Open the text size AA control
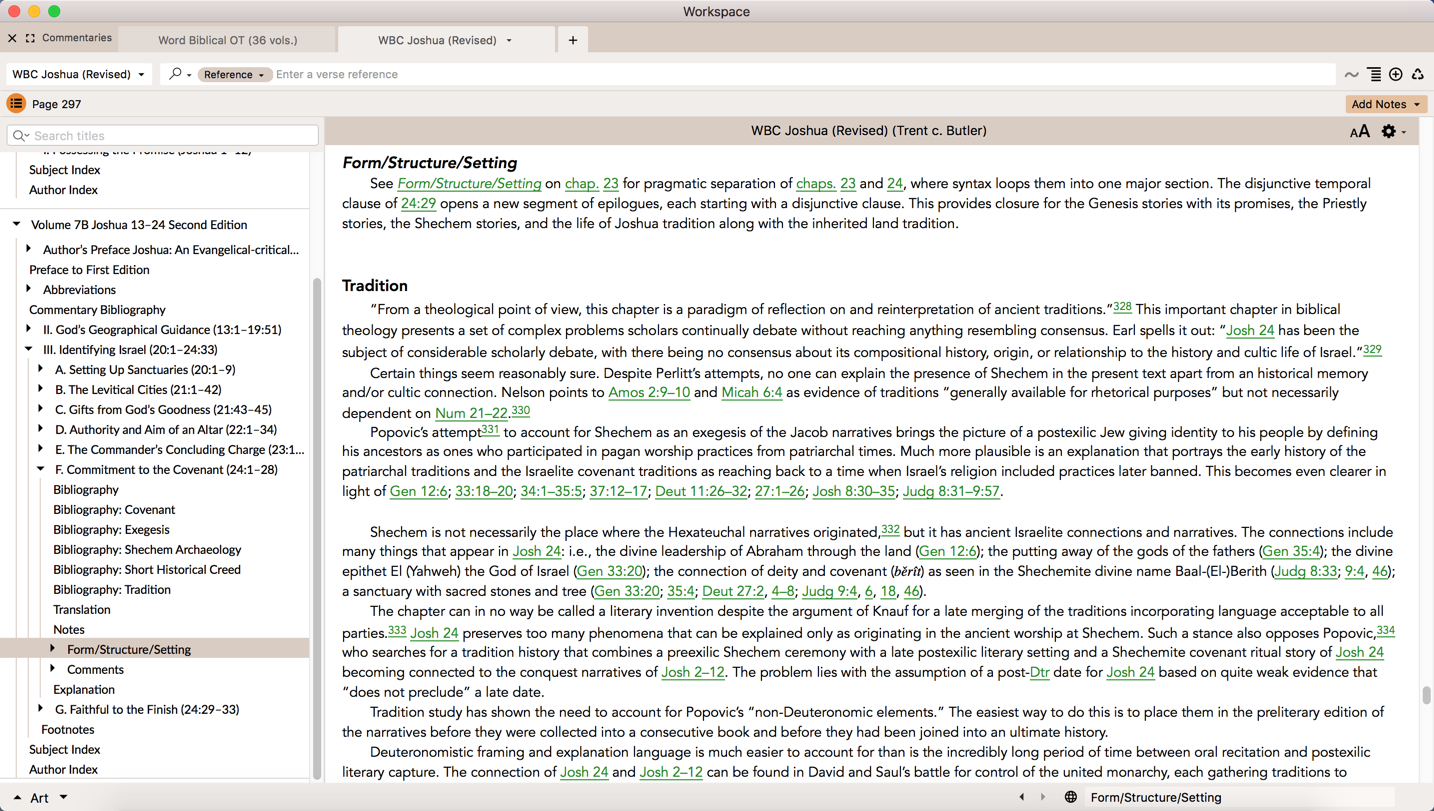This screenshot has width=1434, height=811. tap(1359, 131)
